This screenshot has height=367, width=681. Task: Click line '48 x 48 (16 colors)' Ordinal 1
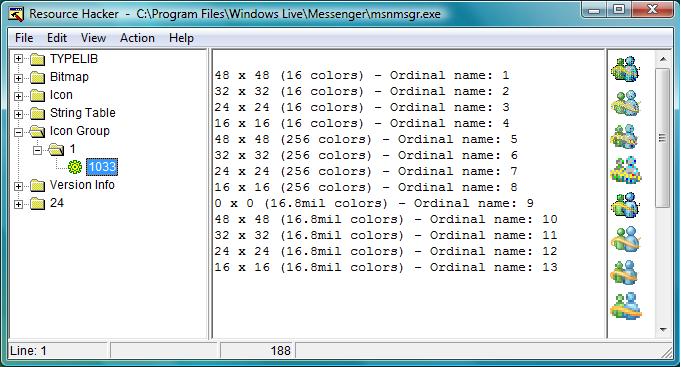(361, 76)
